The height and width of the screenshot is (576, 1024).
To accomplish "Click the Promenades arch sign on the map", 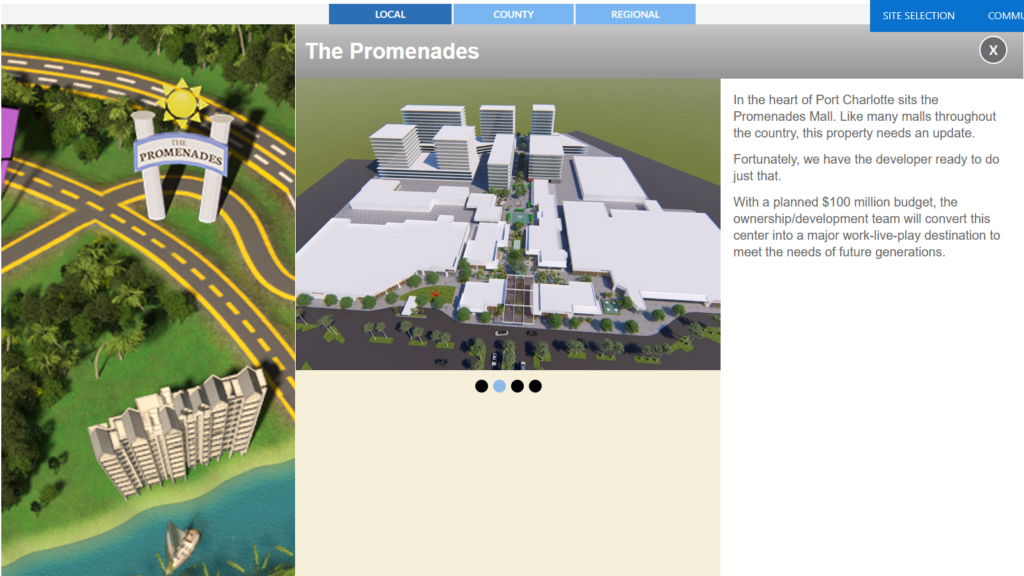I will 183,156.
